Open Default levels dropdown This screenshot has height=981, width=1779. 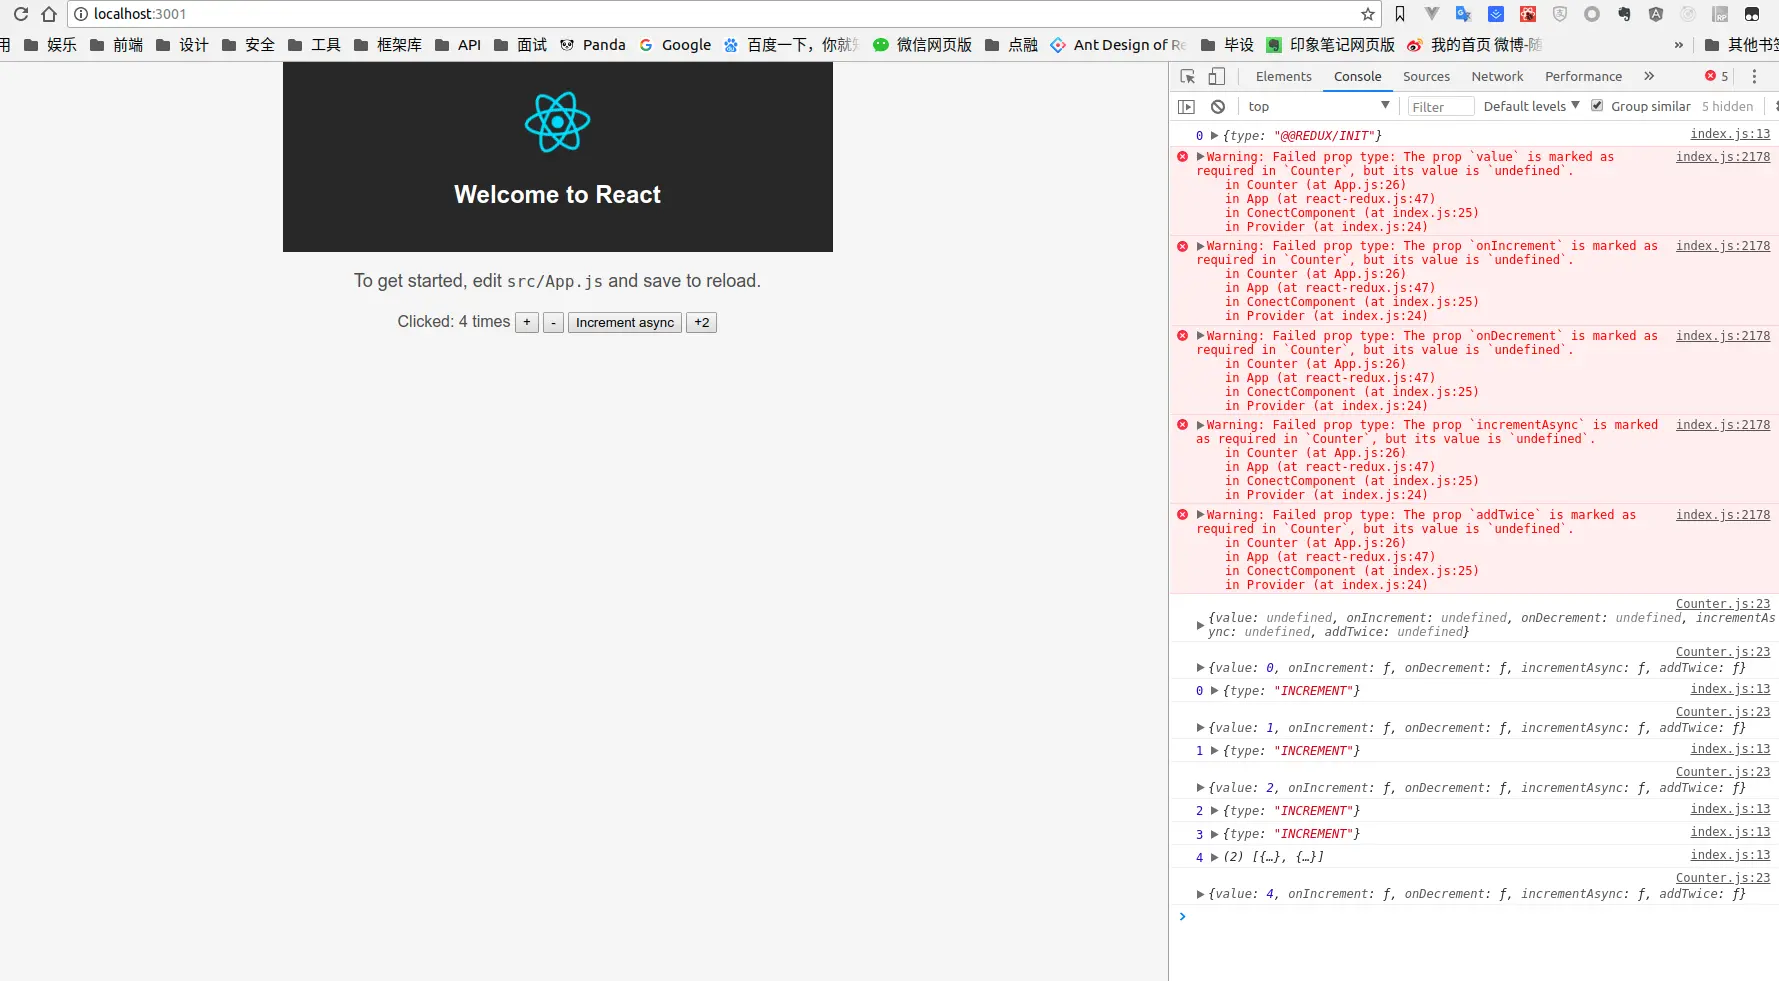coord(1531,106)
